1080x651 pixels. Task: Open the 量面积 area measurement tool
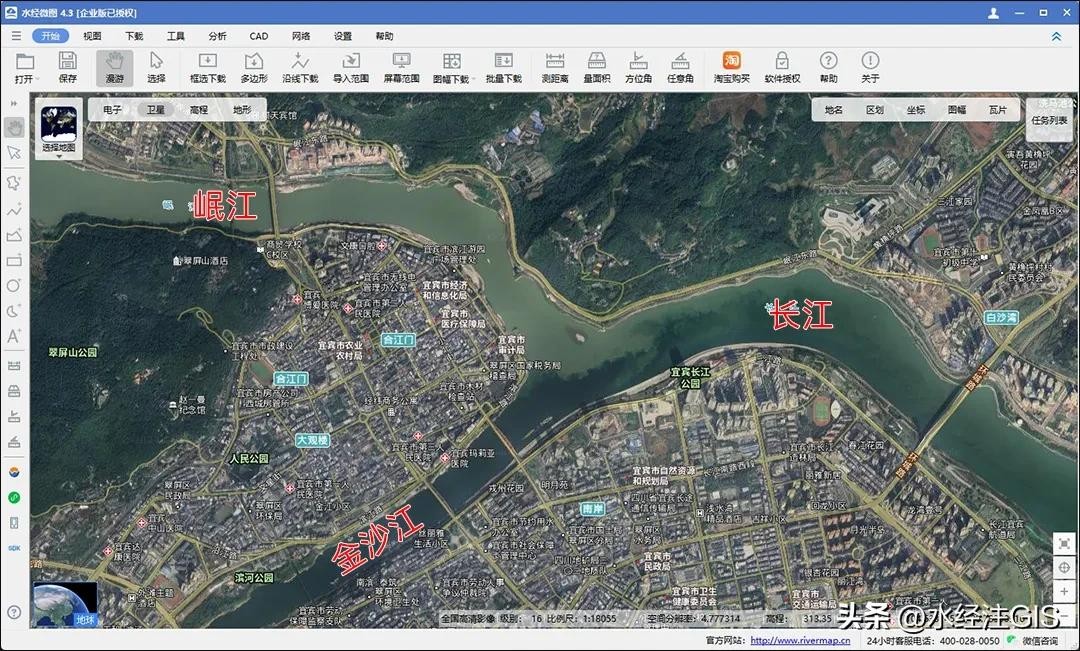[x=597, y=67]
